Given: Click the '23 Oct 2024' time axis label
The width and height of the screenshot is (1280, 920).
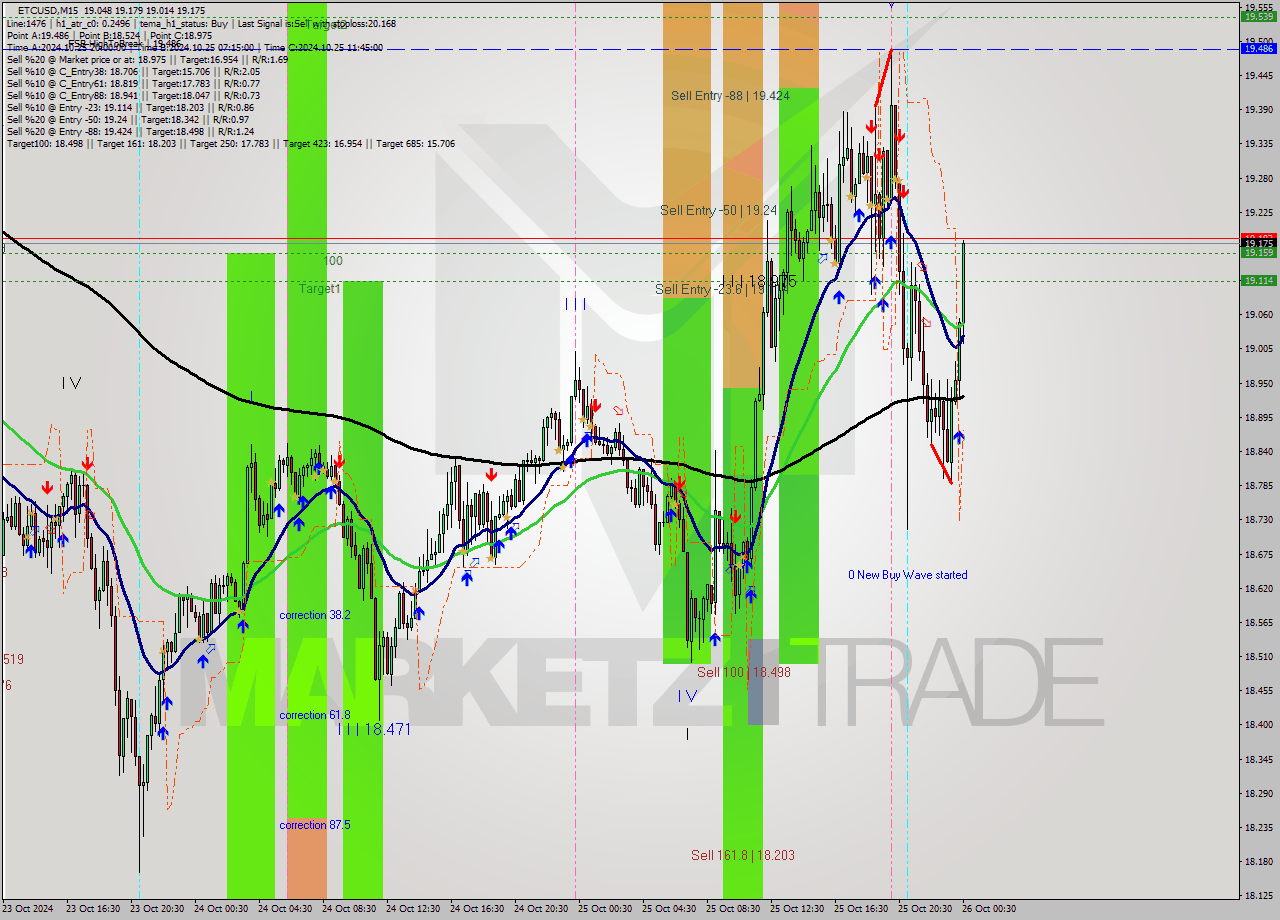Looking at the screenshot, I should click(x=28, y=909).
